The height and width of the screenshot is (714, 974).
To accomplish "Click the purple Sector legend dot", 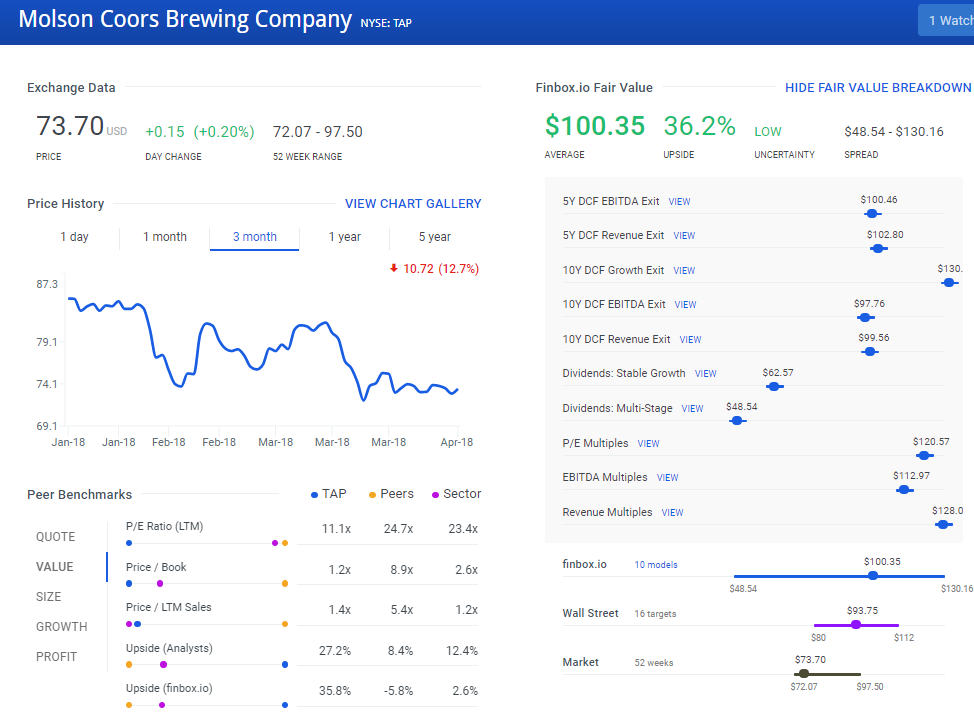I will 435,495.
